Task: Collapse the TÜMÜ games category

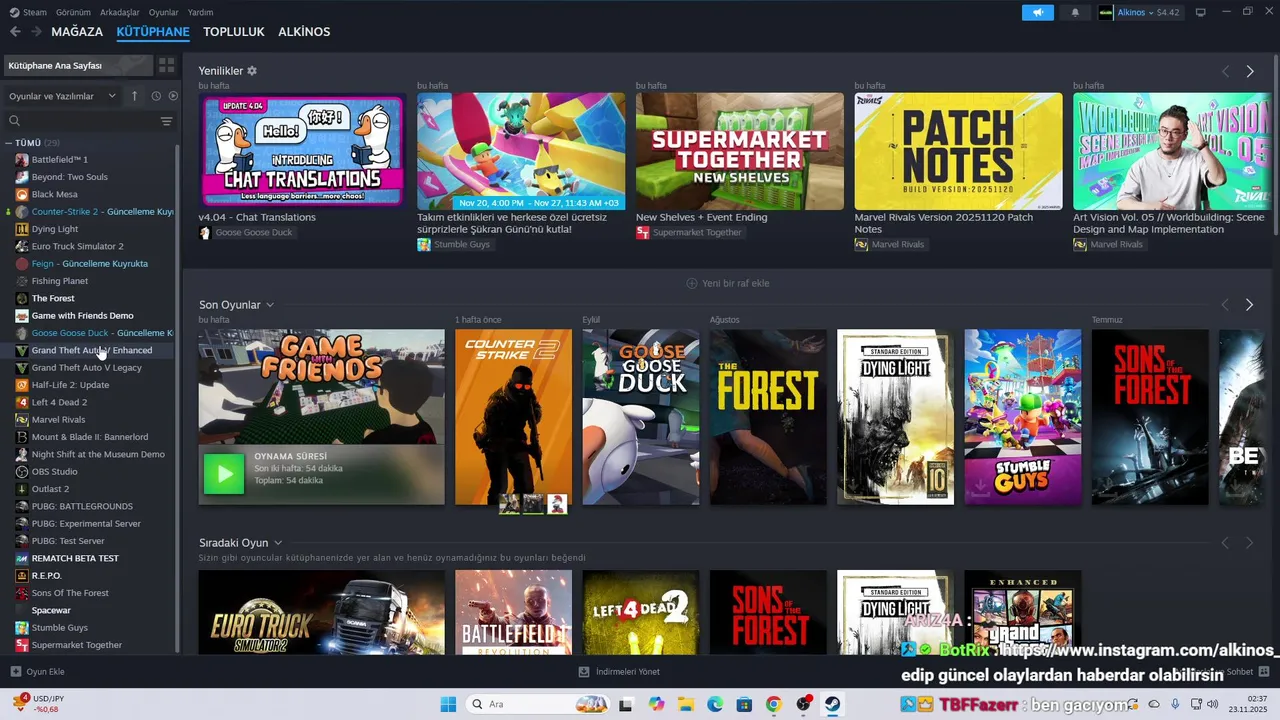Action: [9, 143]
